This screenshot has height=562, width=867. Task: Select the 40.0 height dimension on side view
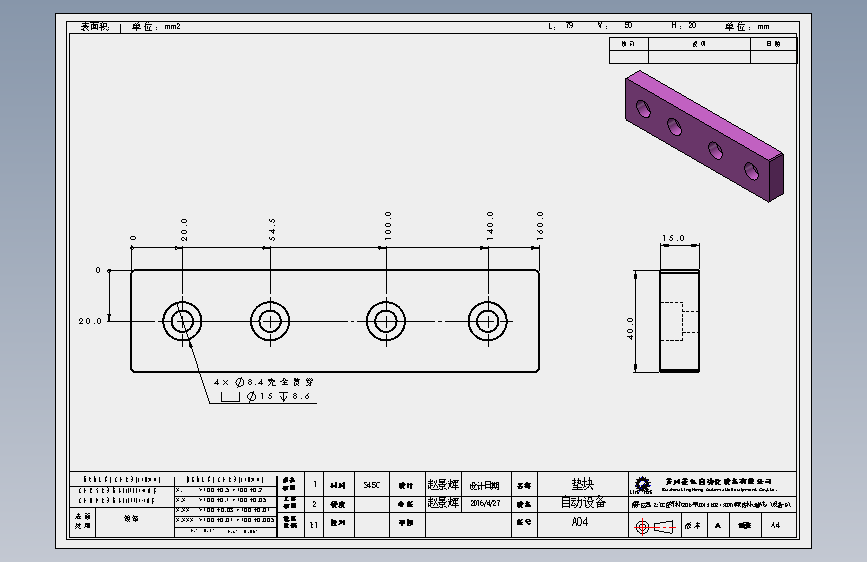coord(630,328)
